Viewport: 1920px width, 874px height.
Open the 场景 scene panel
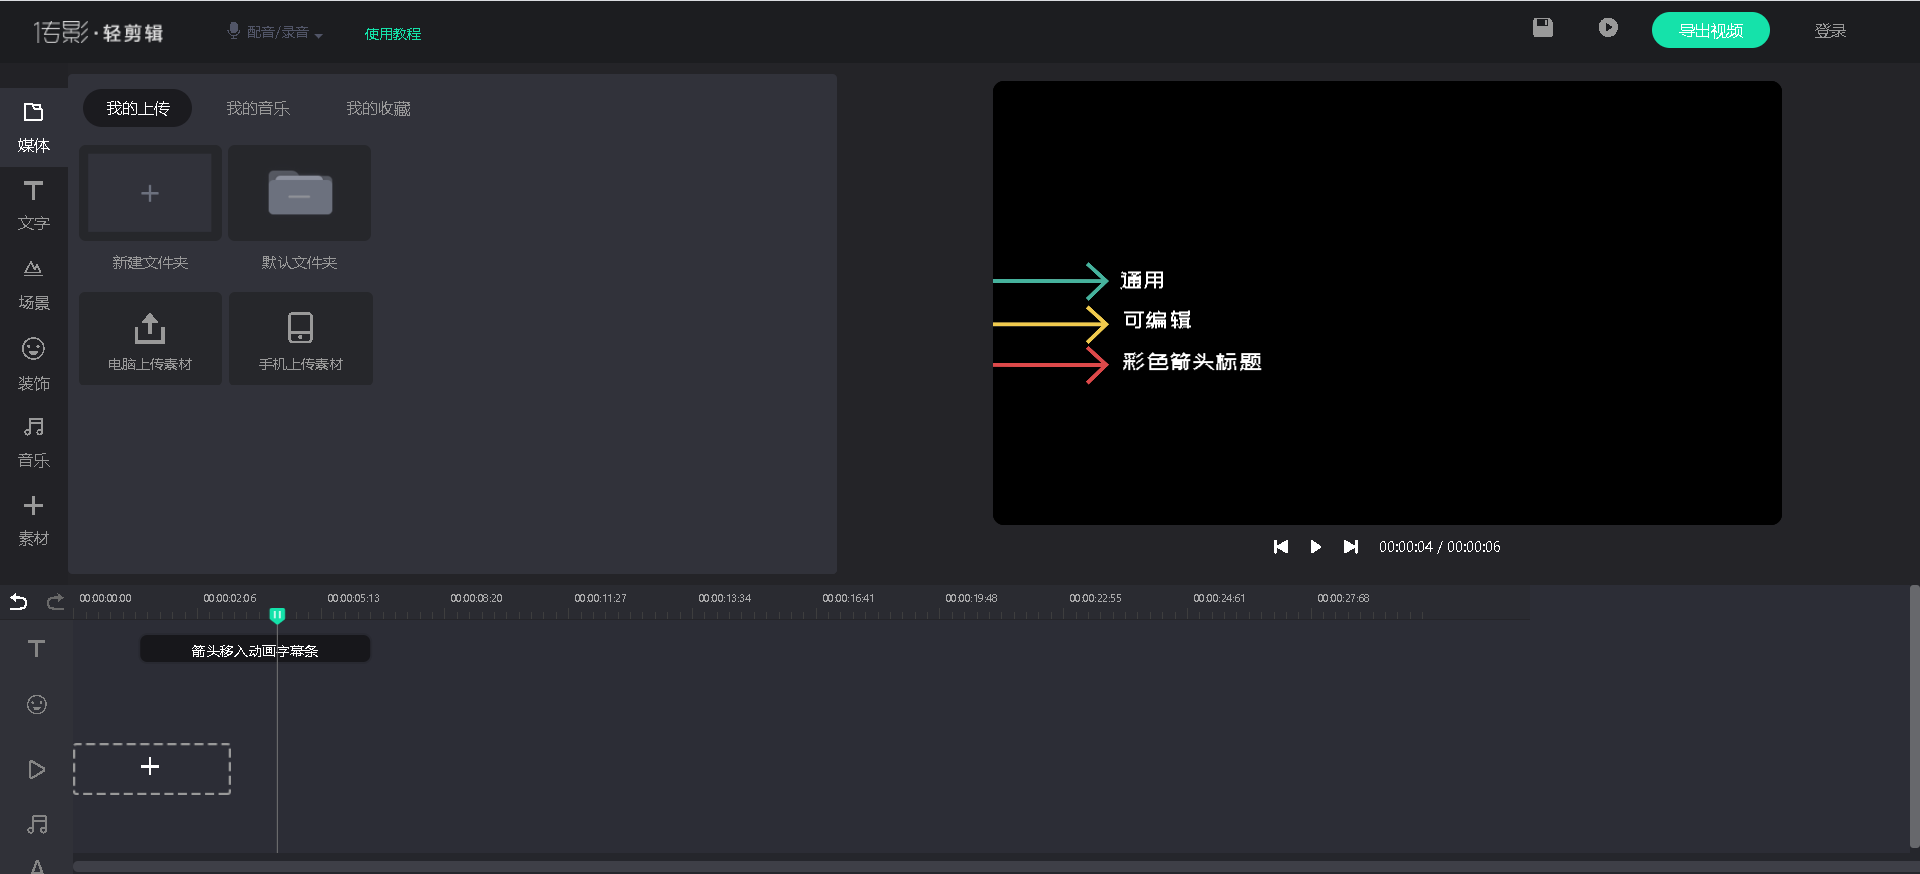click(33, 284)
